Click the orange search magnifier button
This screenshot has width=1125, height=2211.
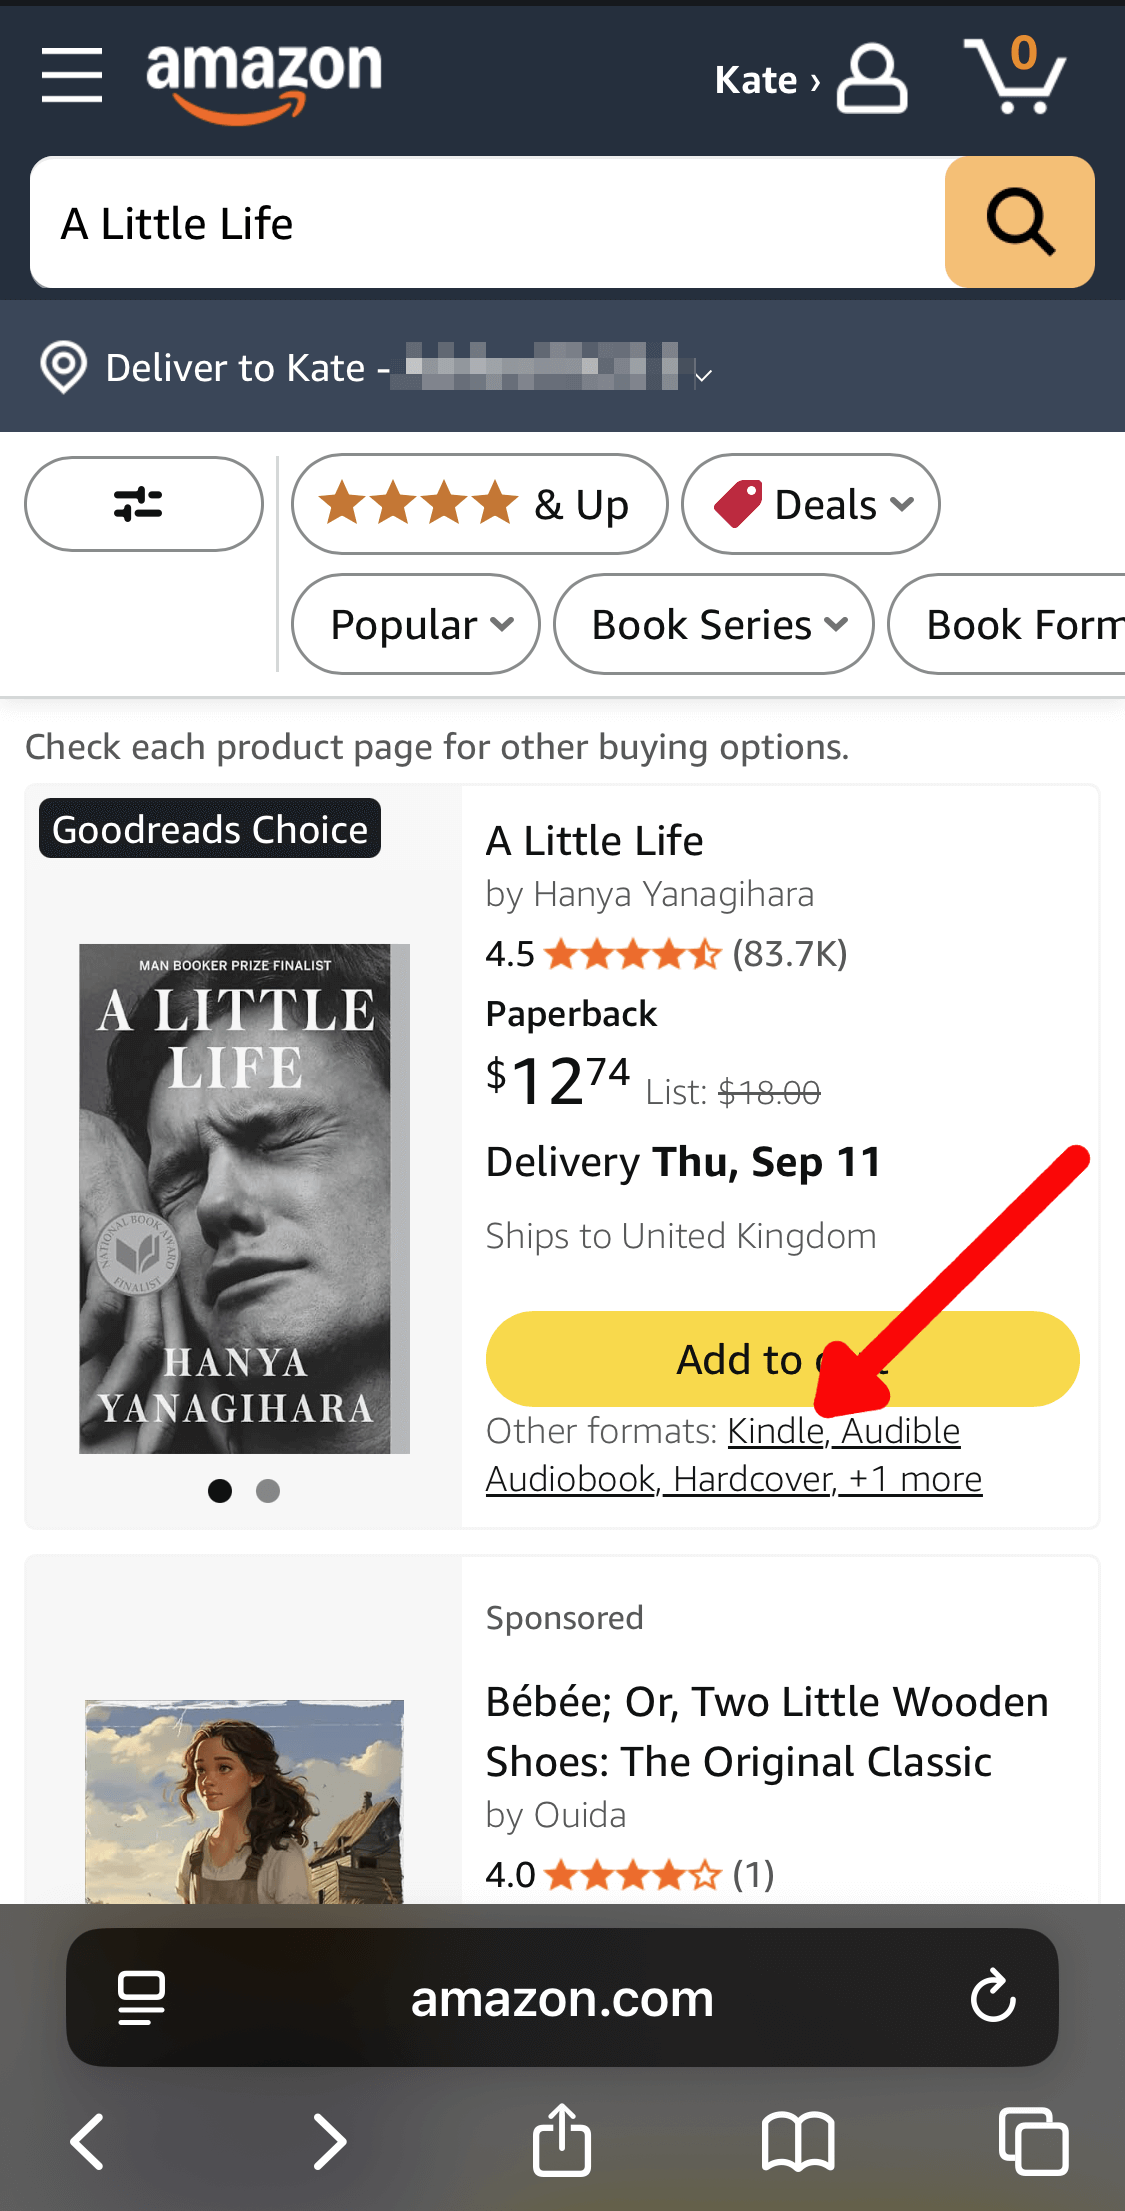1019,222
